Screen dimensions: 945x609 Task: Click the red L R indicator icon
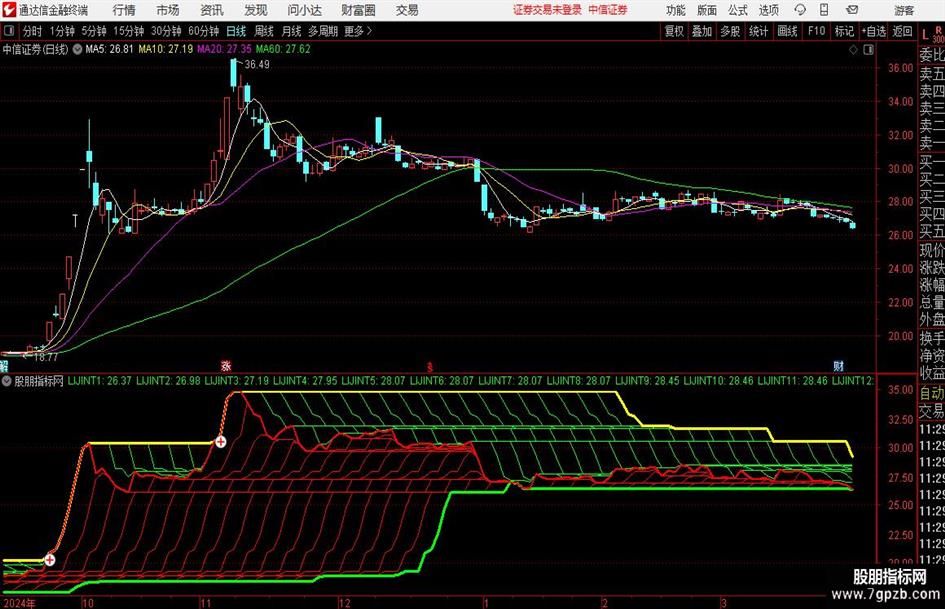[x=932, y=33]
